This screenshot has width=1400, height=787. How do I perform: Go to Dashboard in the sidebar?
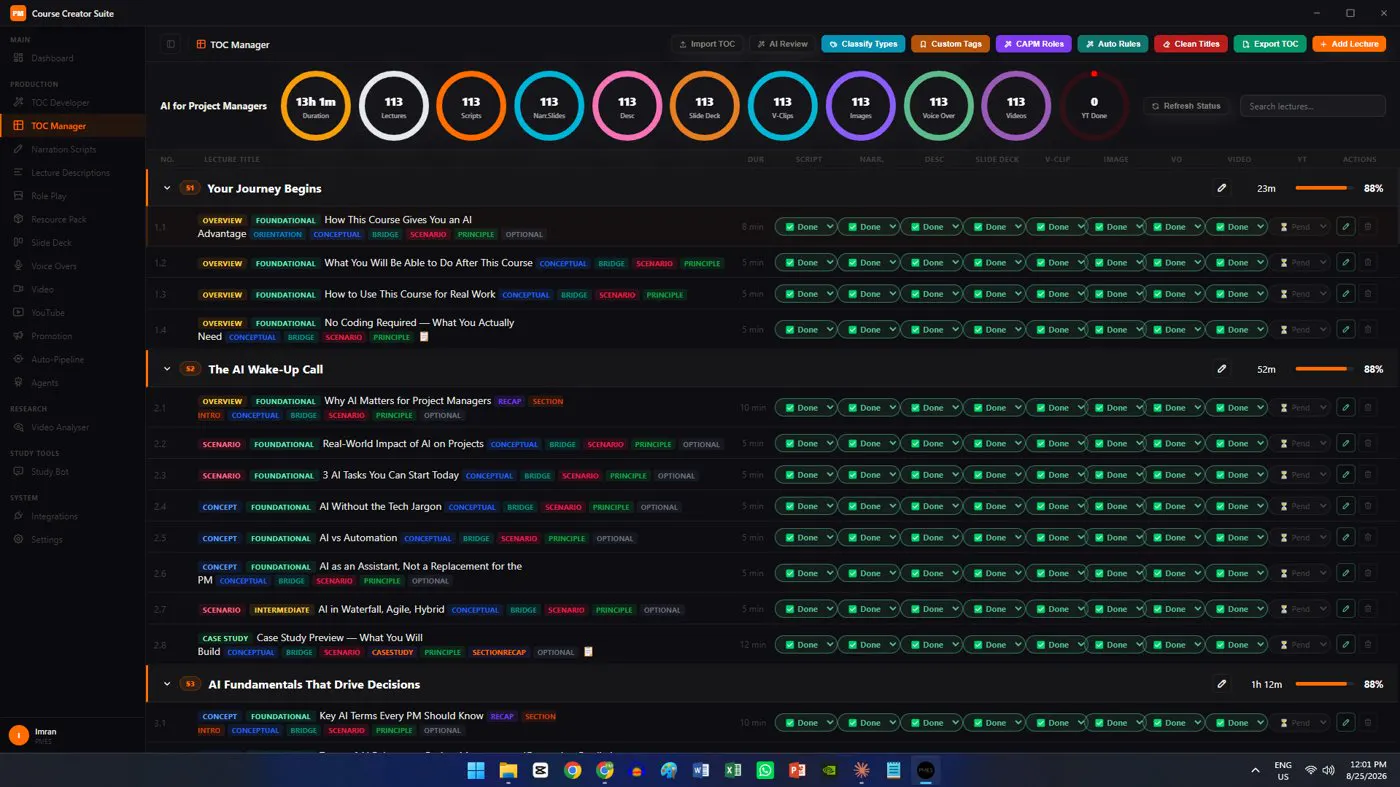[52, 58]
